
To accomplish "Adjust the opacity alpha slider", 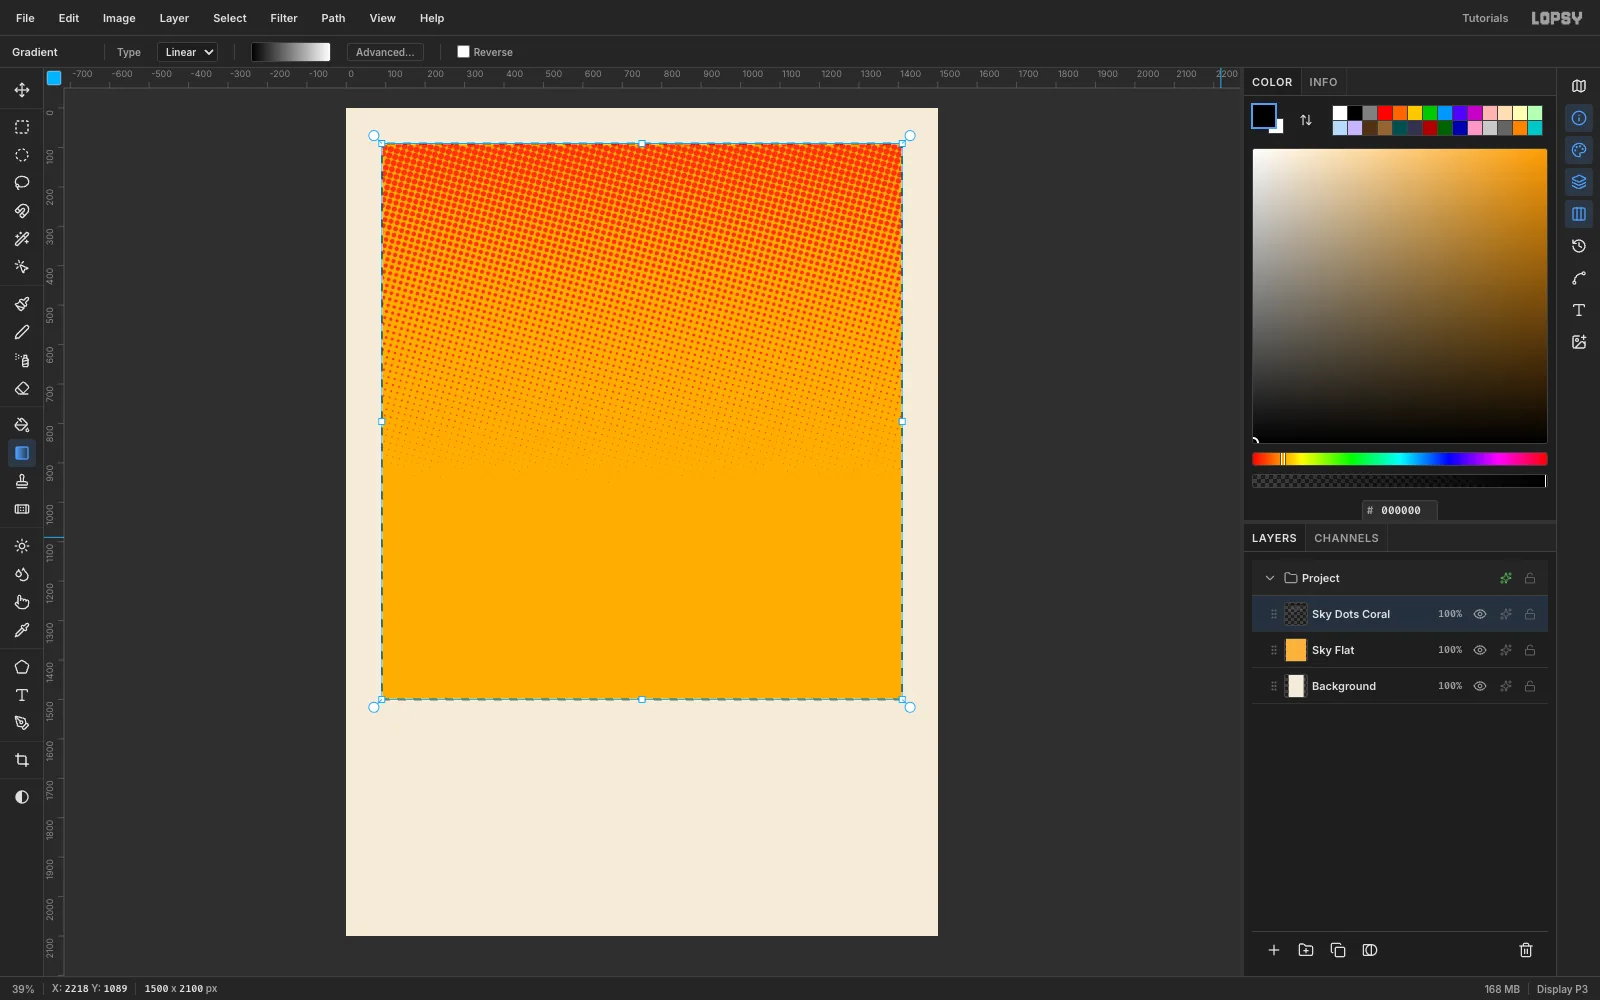I will (x=1400, y=481).
